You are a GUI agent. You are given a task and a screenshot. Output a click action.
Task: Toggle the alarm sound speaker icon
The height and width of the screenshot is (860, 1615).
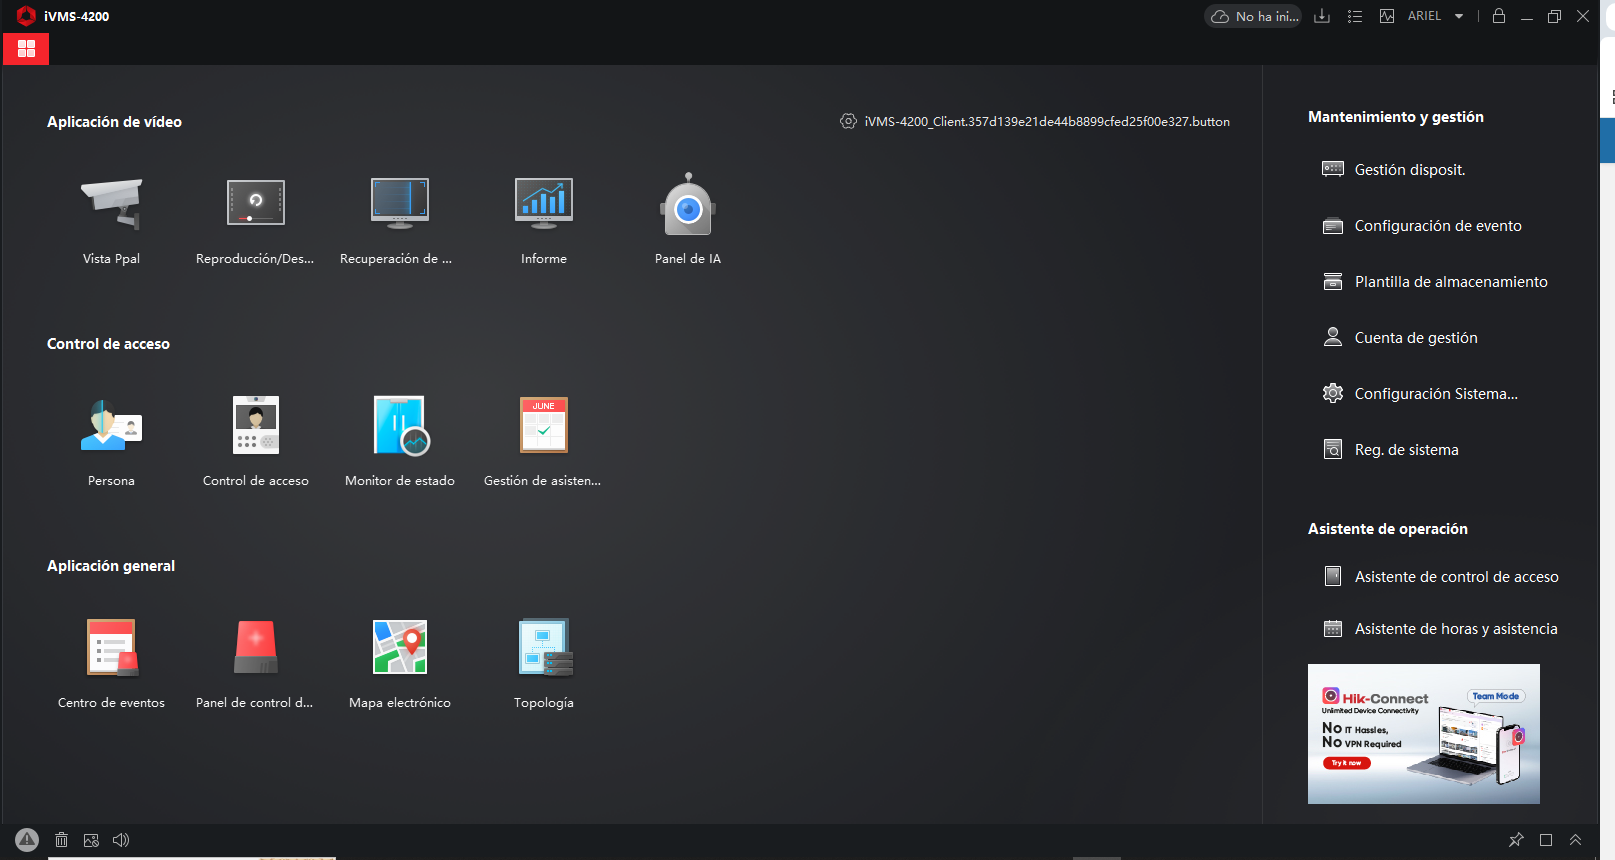click(121, 840)
